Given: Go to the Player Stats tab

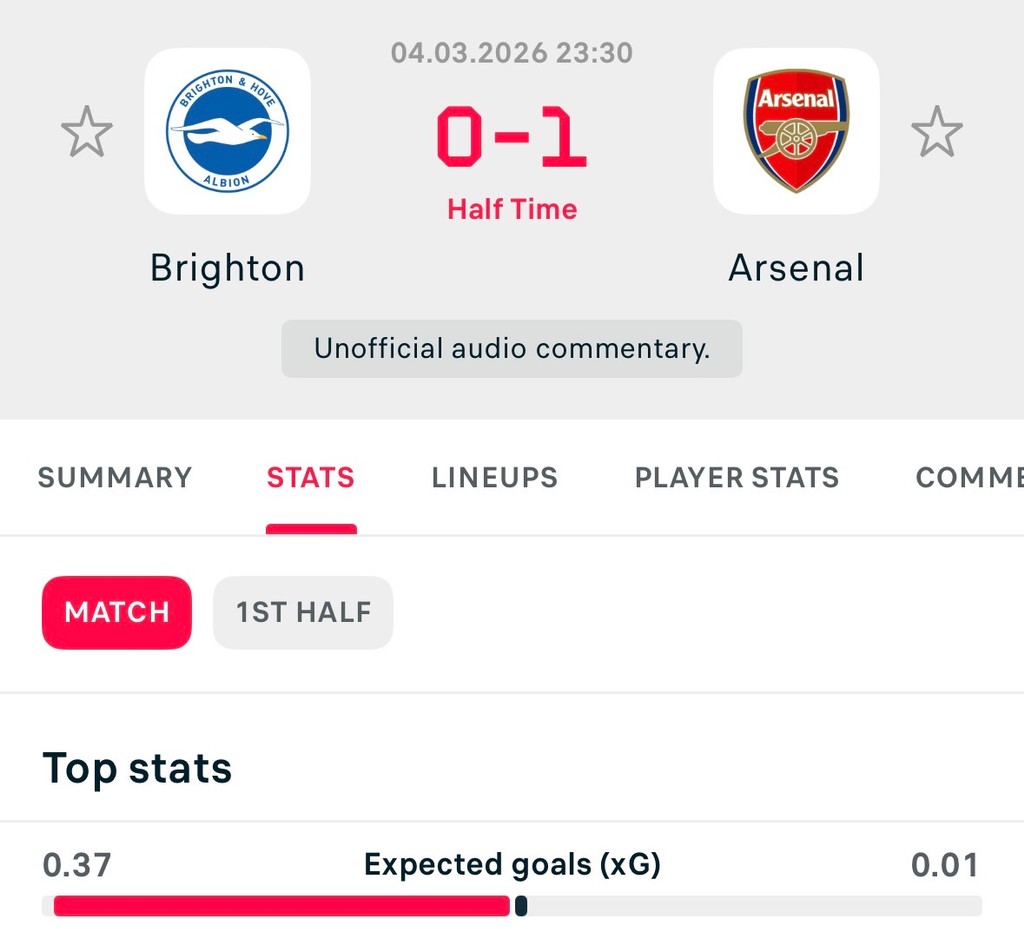Looking at the screenshot, I should (737, 478).
